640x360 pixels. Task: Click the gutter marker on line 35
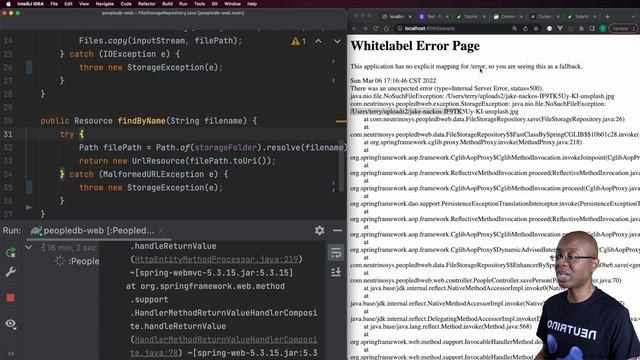(x=29, y=188)
